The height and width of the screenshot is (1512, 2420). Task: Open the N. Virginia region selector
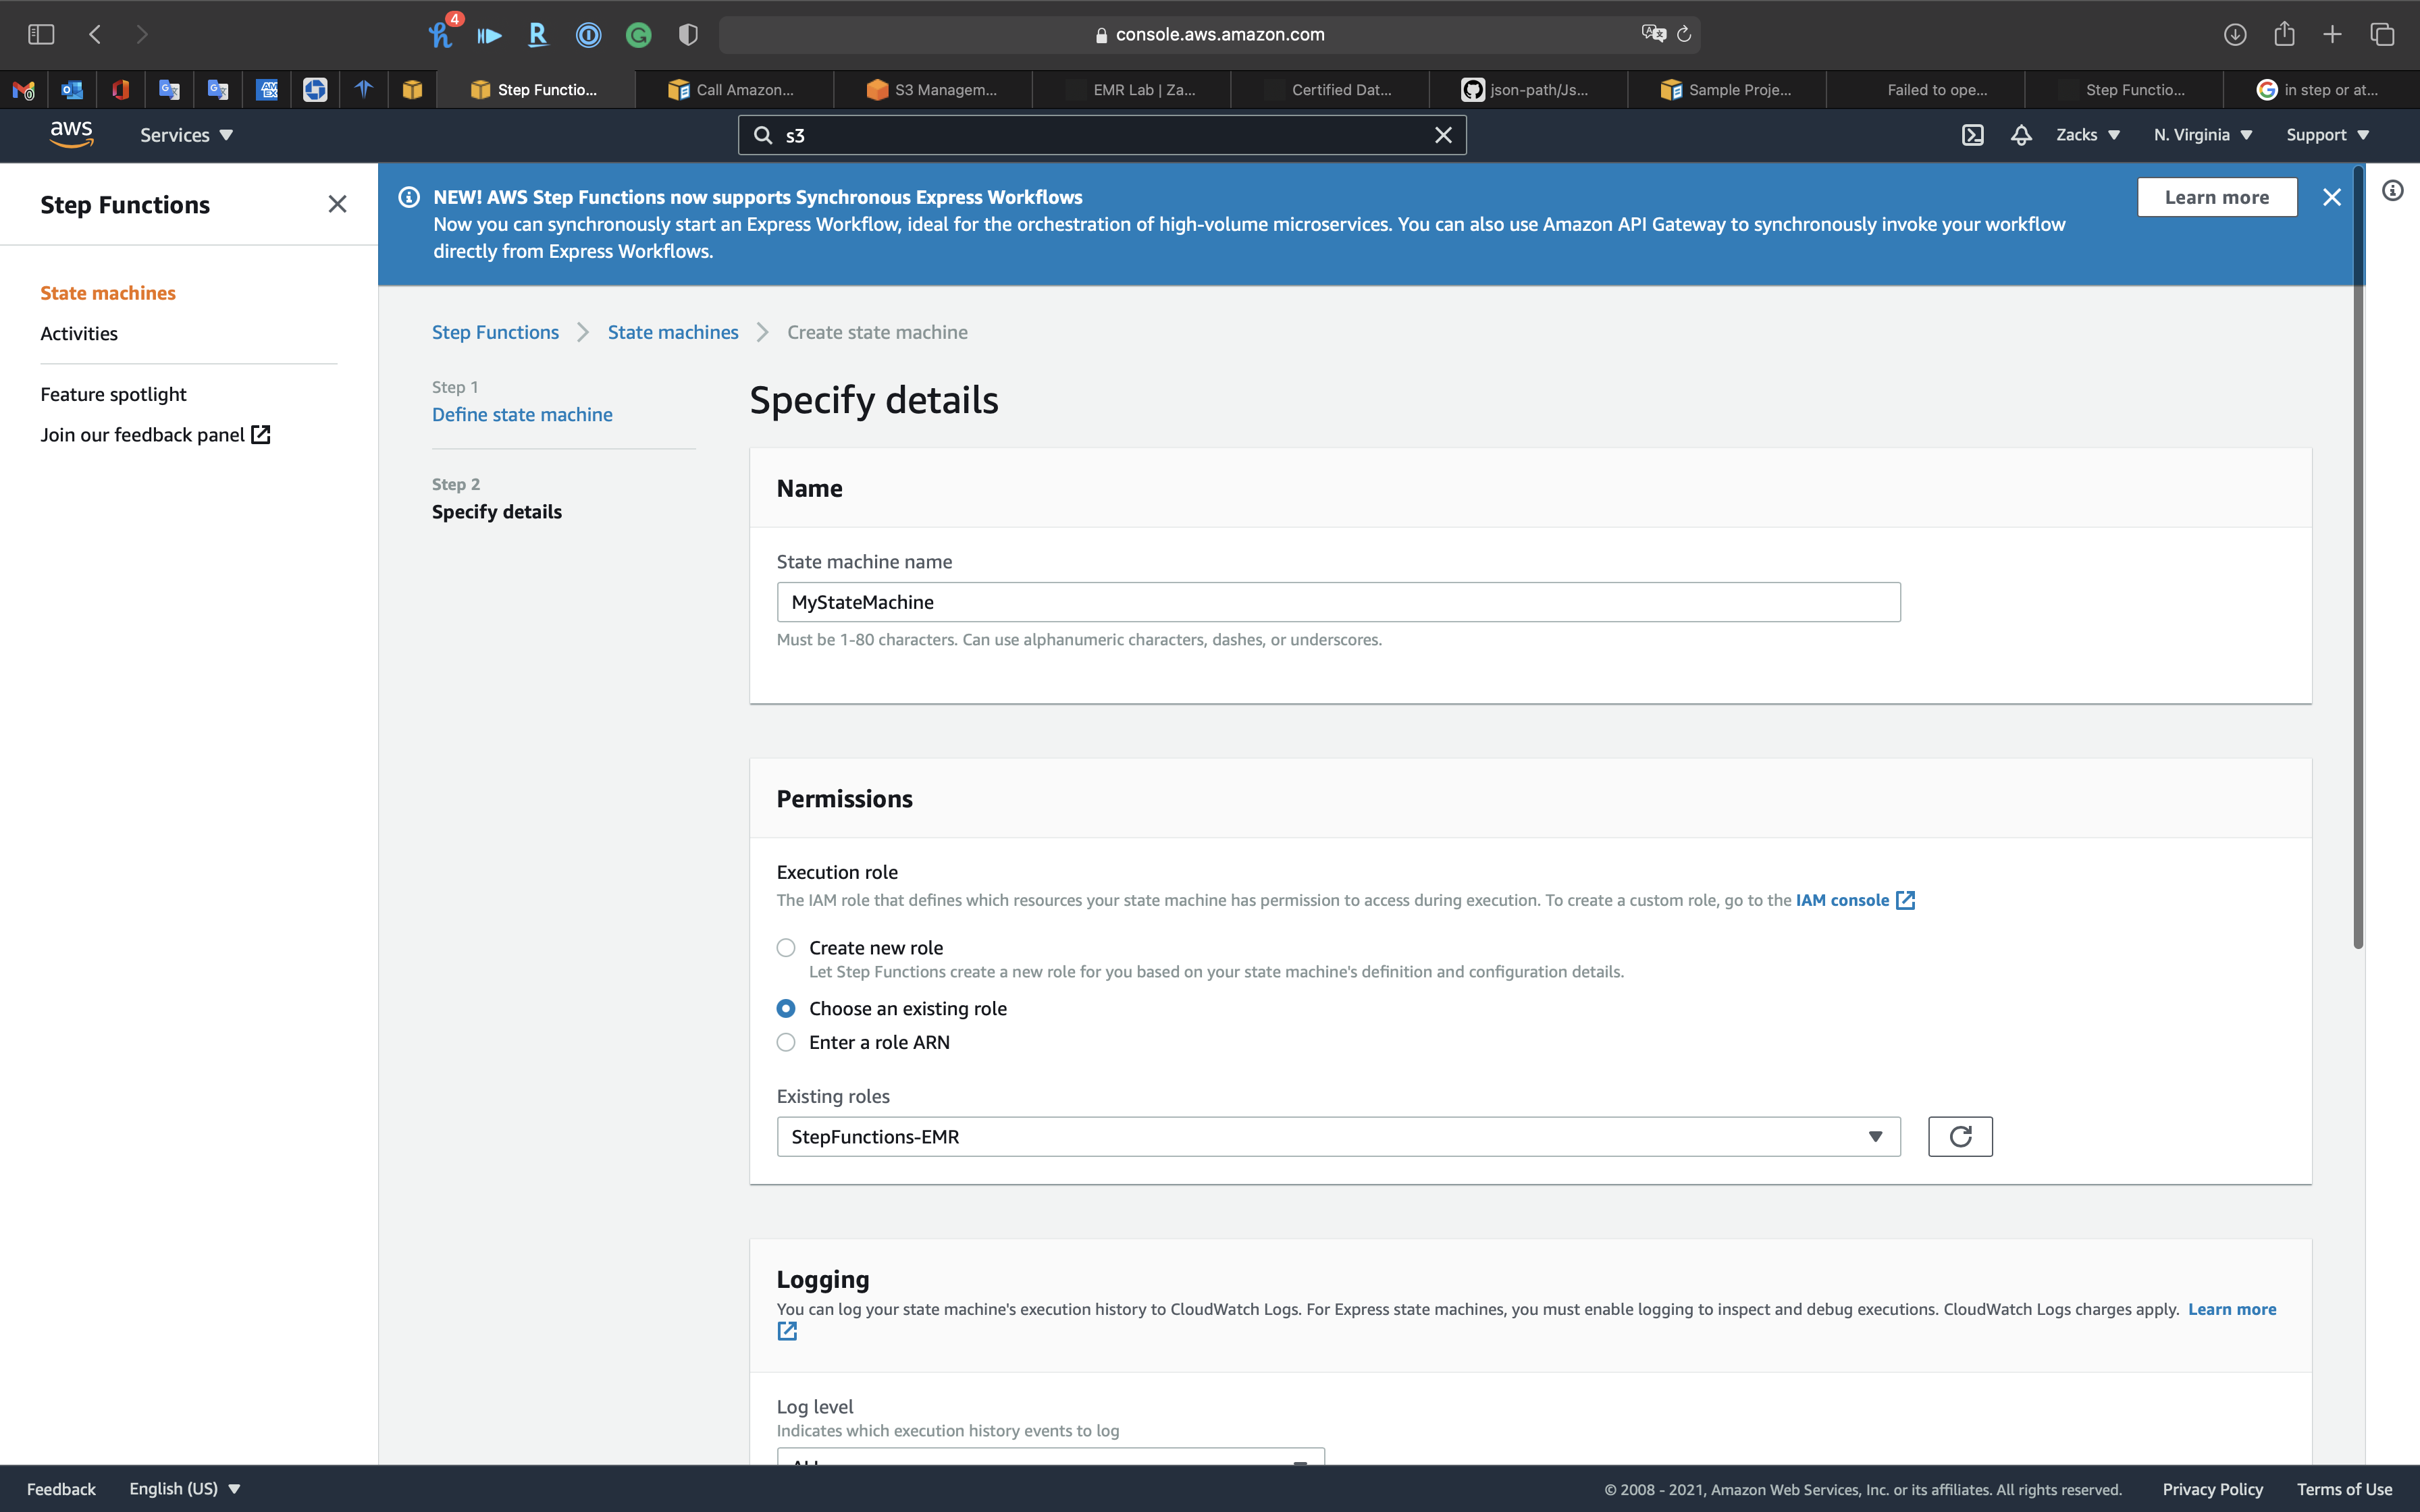pos(2202,135)
